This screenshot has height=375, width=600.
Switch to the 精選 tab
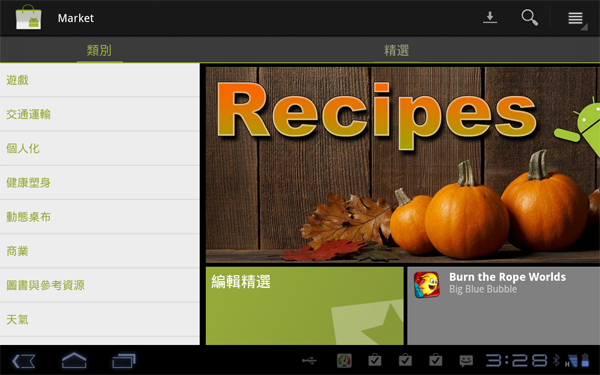(x=396, y=50)
